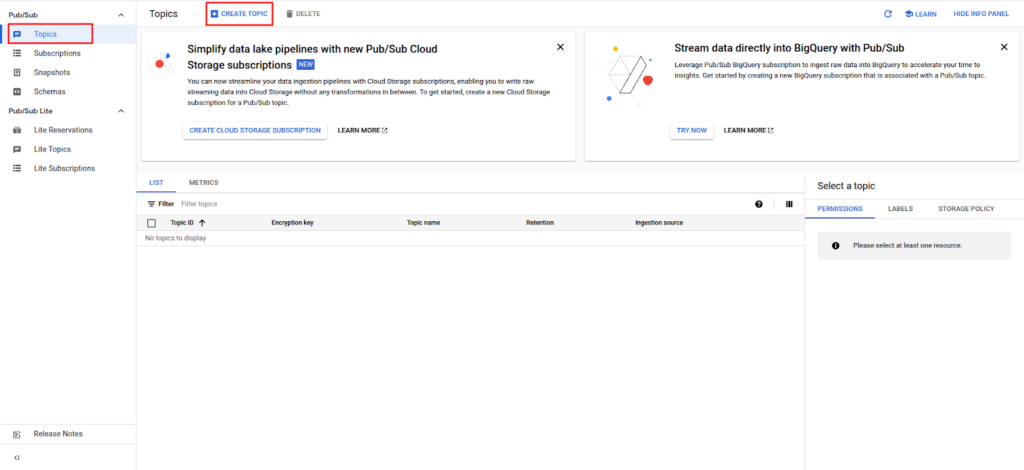
Task: Click the NEW badge in banner title
Action: coord(306,65)
